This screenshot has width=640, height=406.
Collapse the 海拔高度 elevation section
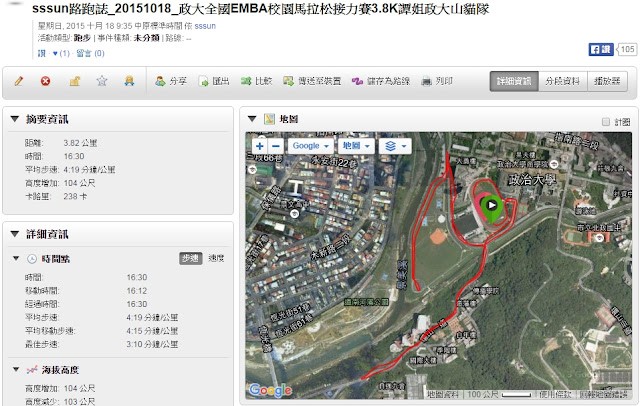pos(16,370)
